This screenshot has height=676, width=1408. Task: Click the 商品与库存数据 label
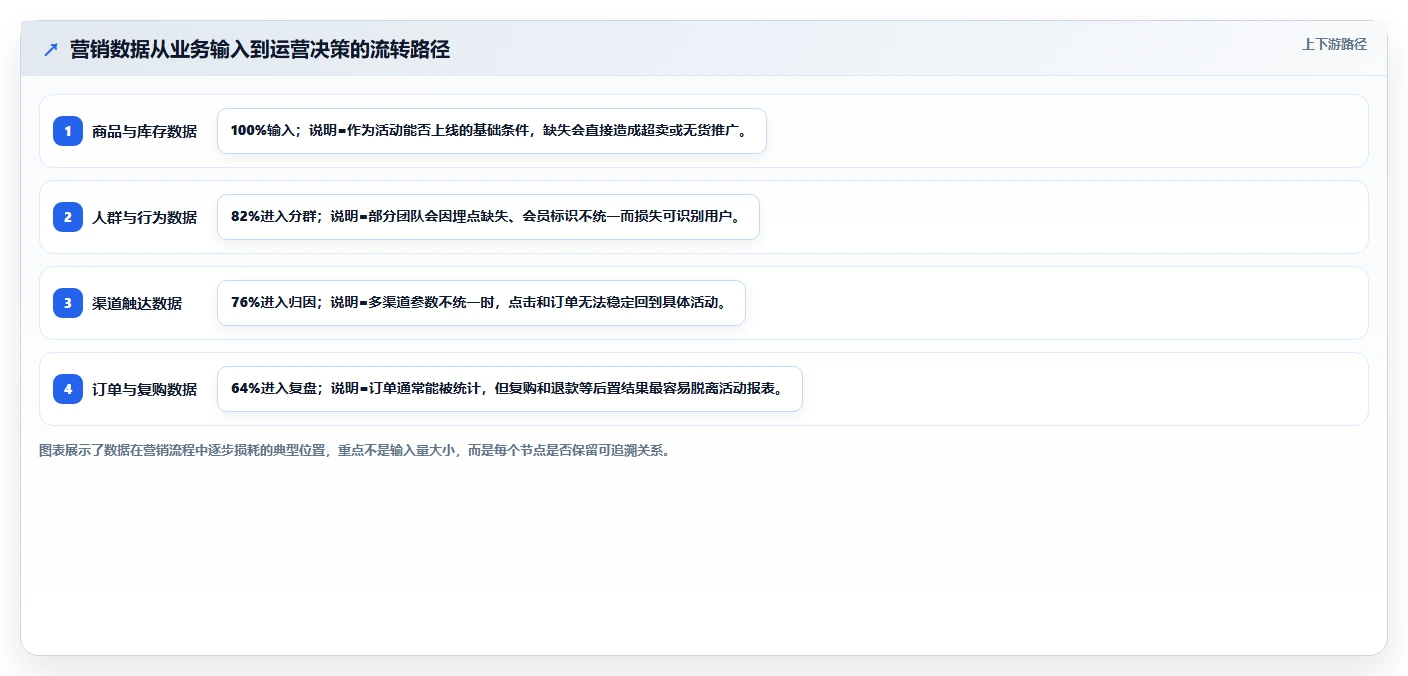(144, 131)
